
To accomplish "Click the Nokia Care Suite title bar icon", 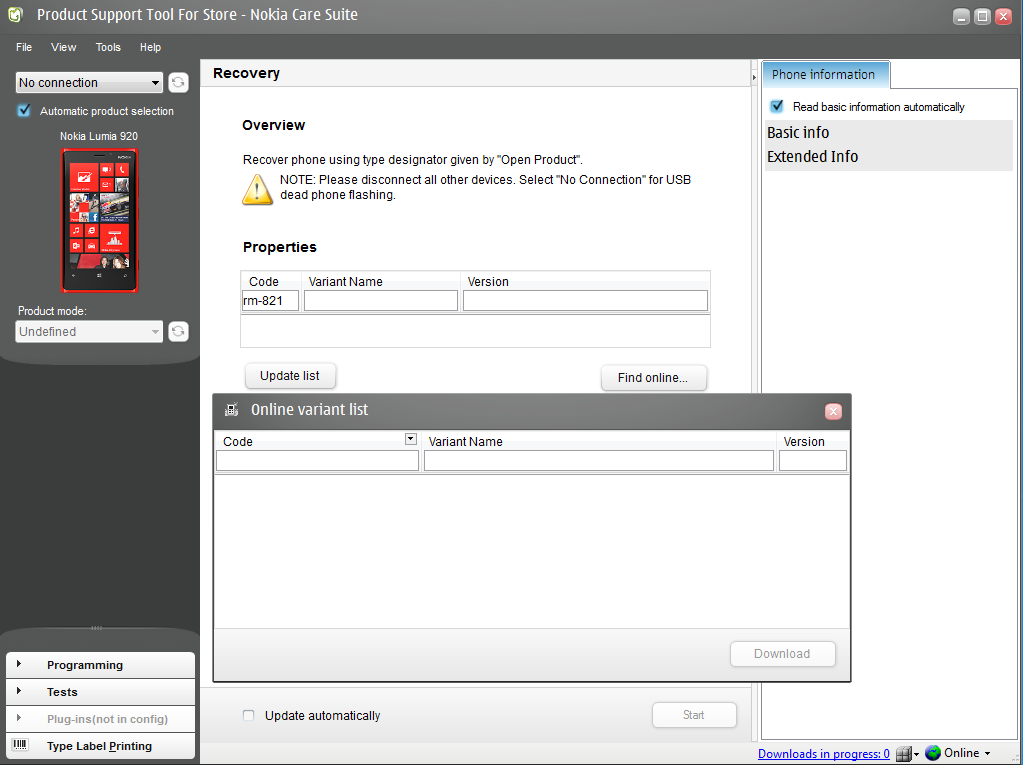I will 15,14.
